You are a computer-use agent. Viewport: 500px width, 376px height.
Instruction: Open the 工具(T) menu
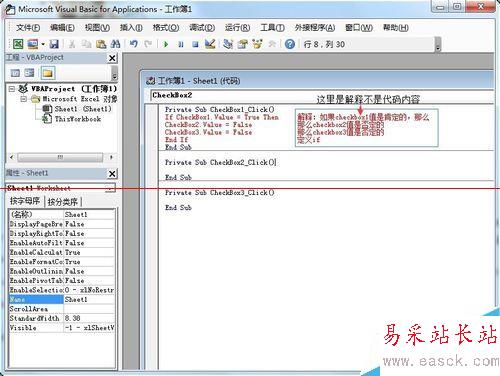pyautogui.click(x=272, y=27)
